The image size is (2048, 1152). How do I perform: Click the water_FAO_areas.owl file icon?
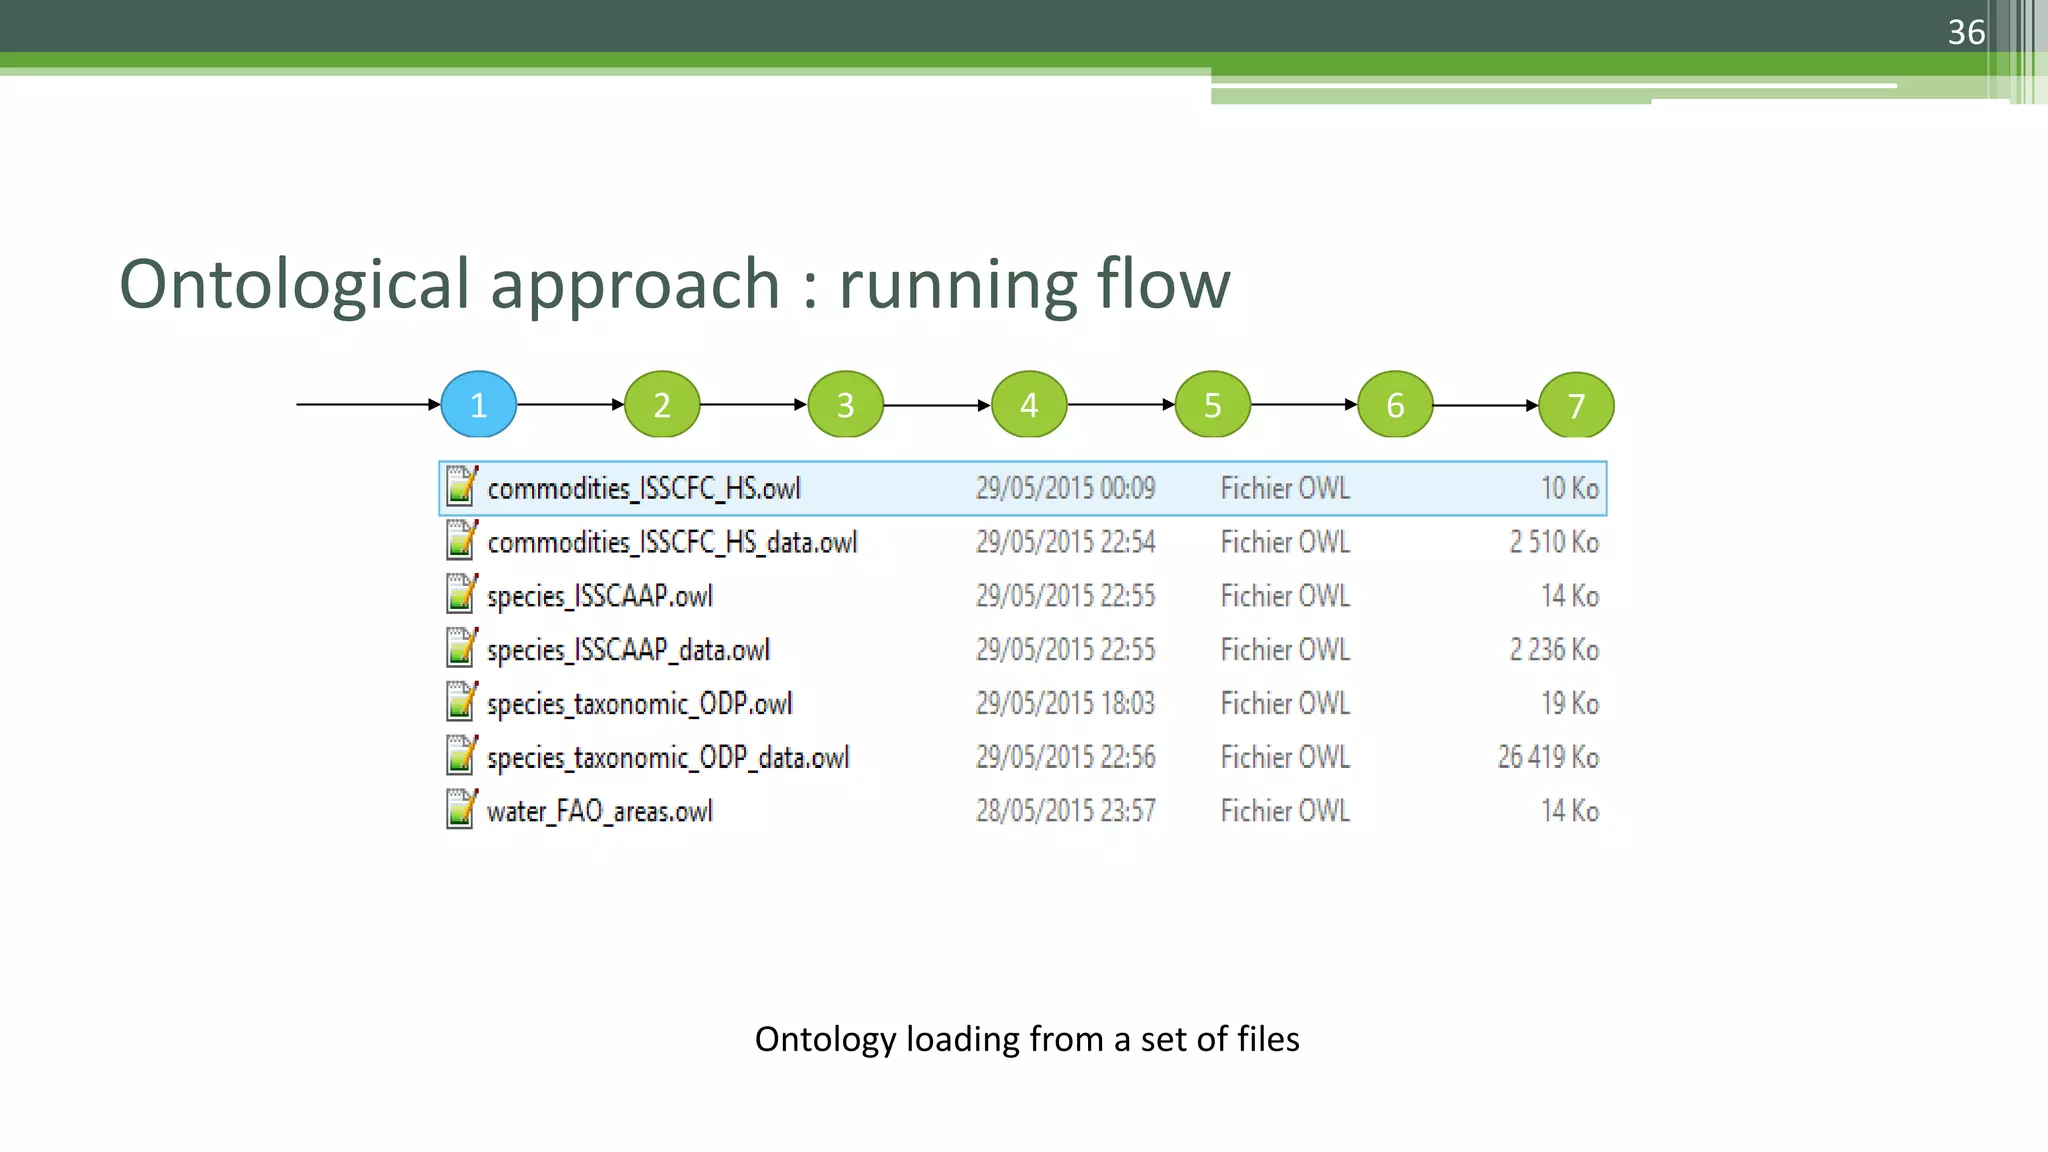461,810
